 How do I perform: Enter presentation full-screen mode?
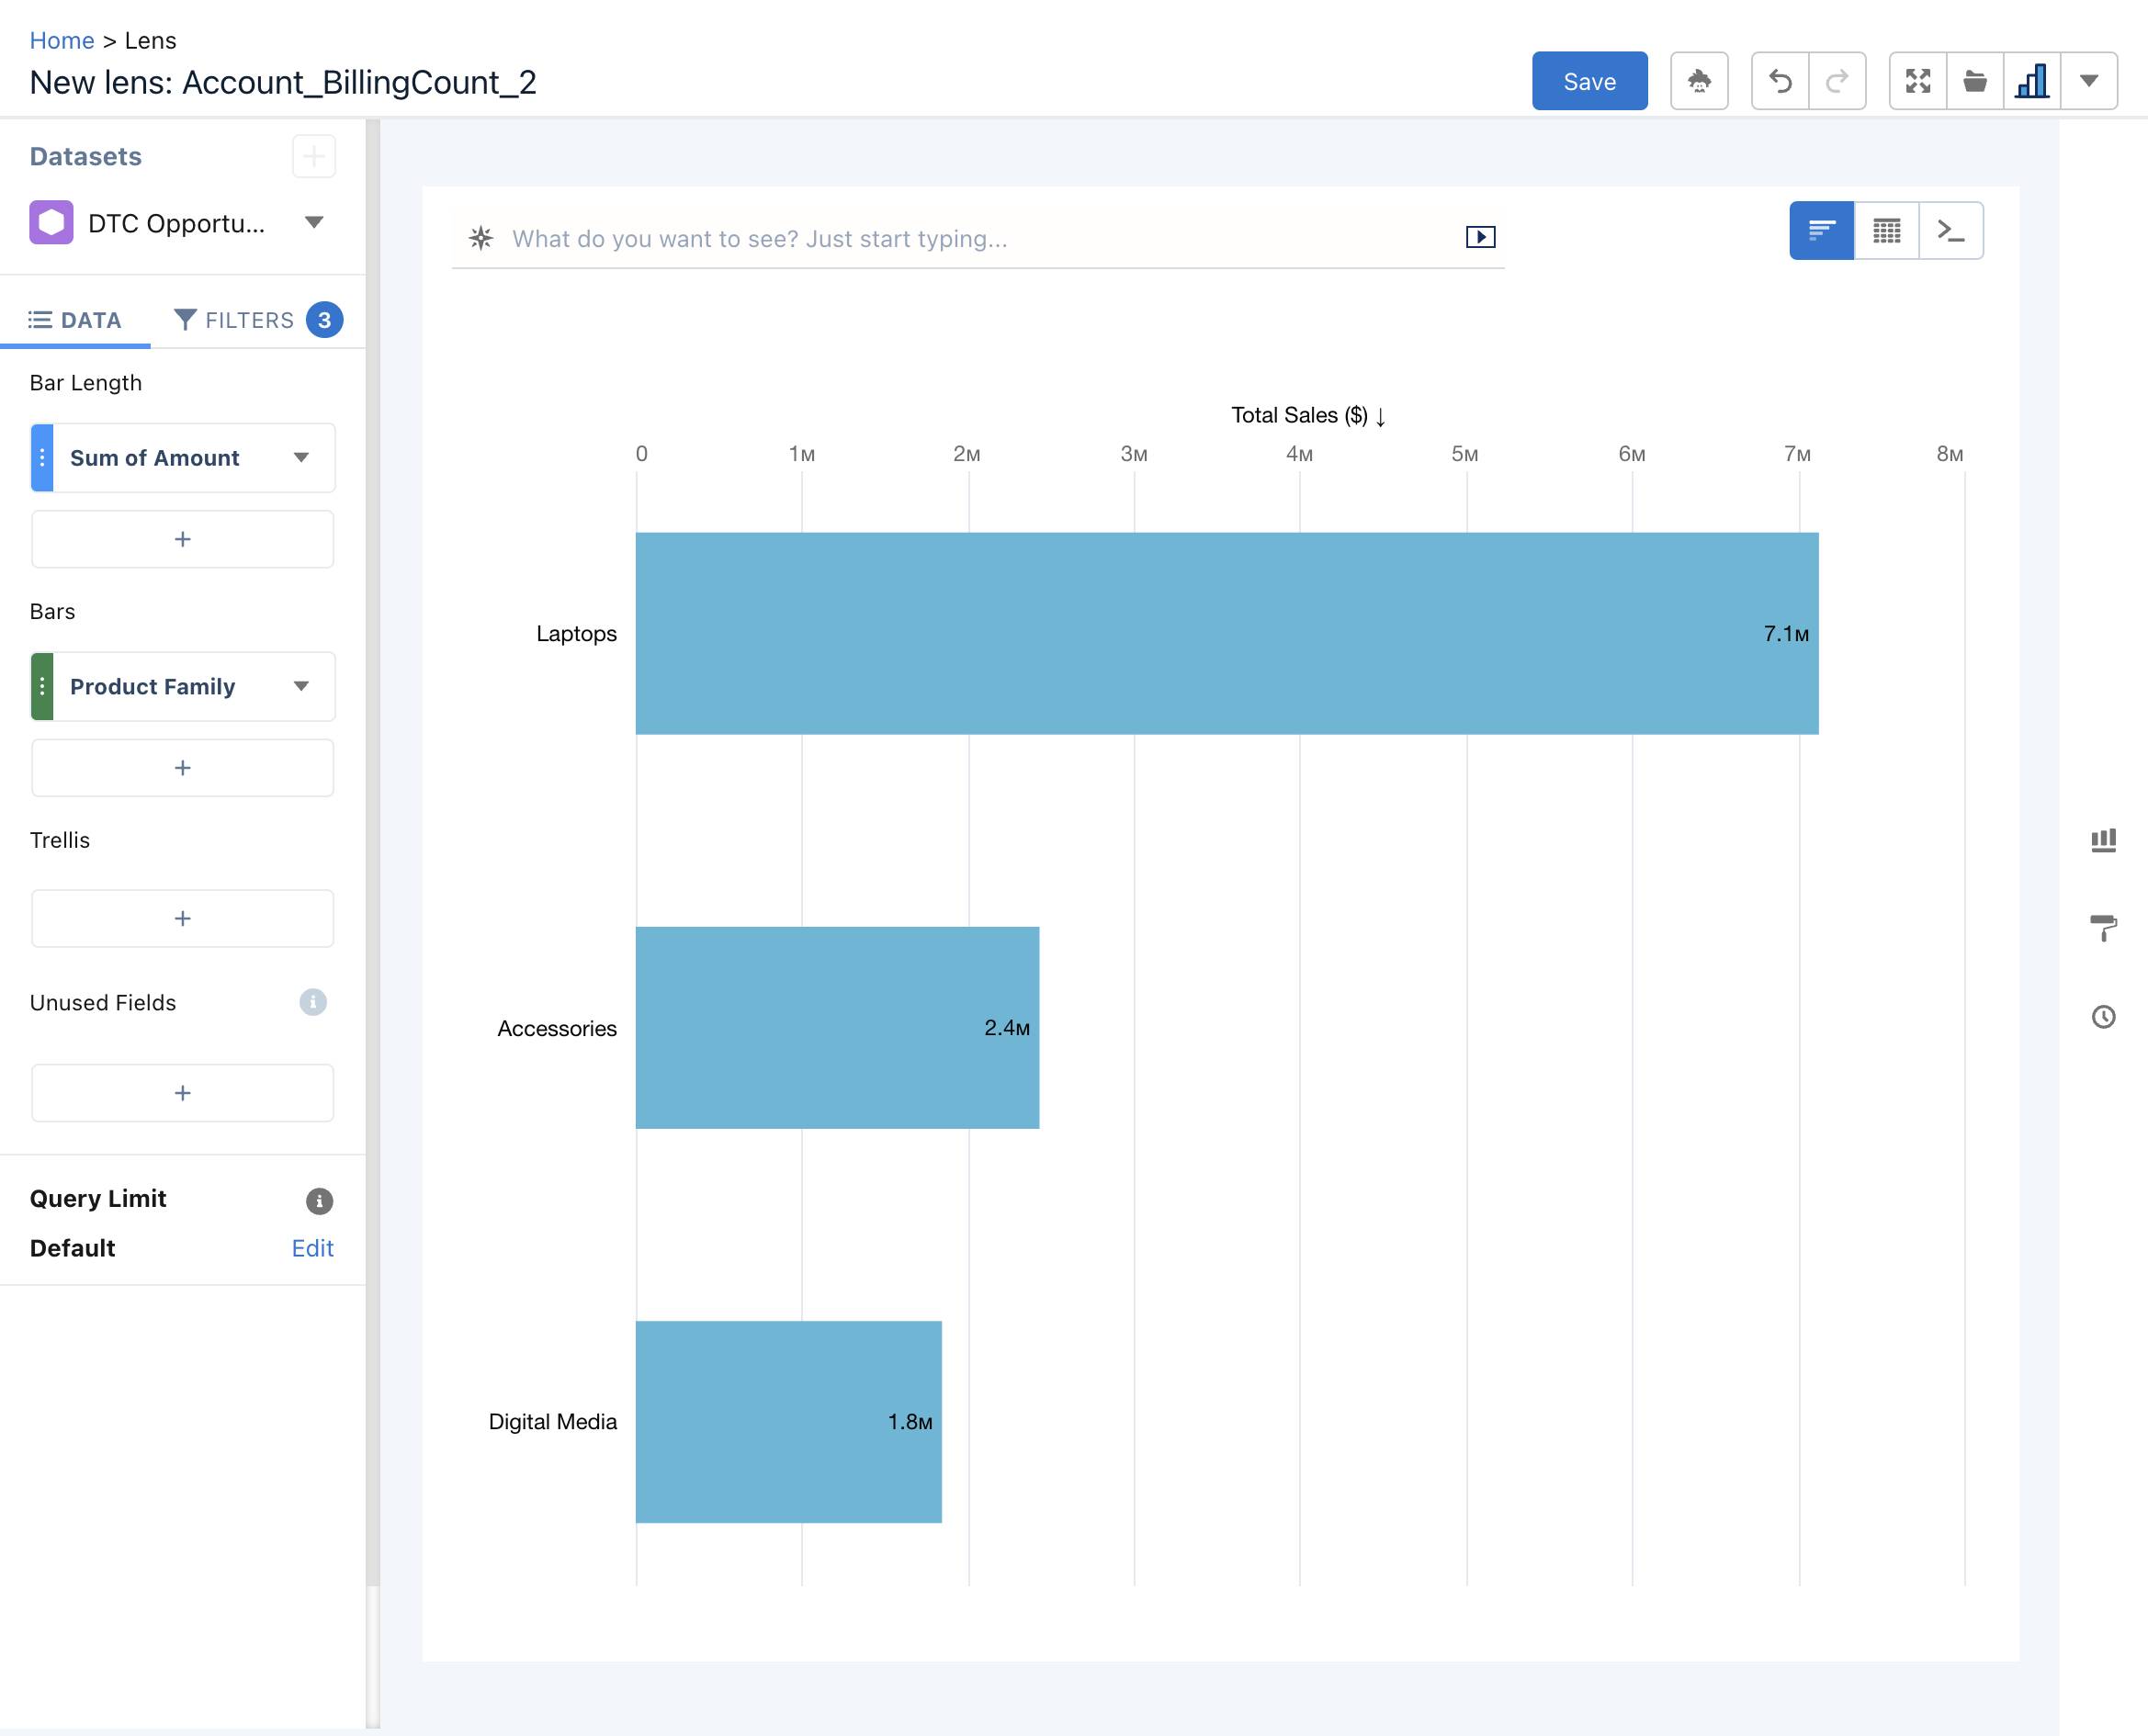pos(1919,81)
